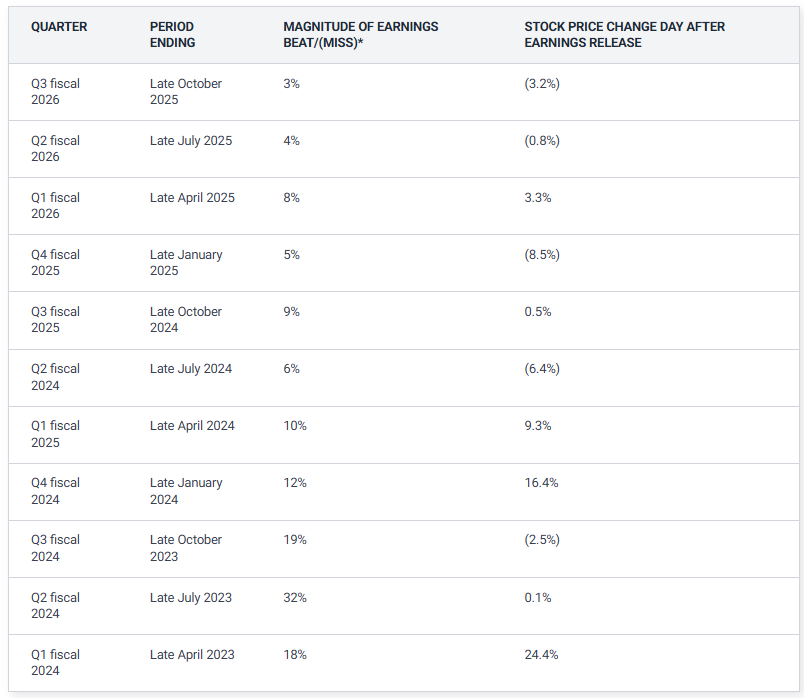Viewport: 804px width, 698px height.
Task: Click the 24.4% stock price change
Action: [x=541, y=655]
